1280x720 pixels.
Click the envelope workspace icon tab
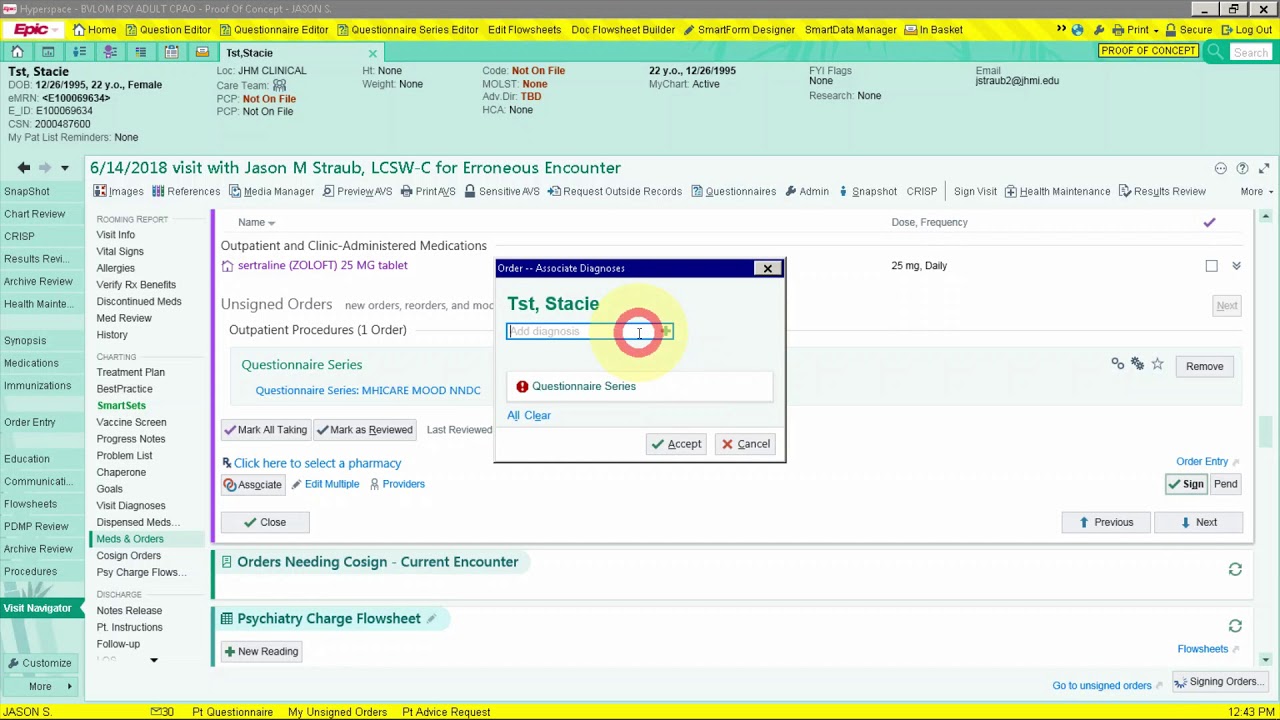202,52
